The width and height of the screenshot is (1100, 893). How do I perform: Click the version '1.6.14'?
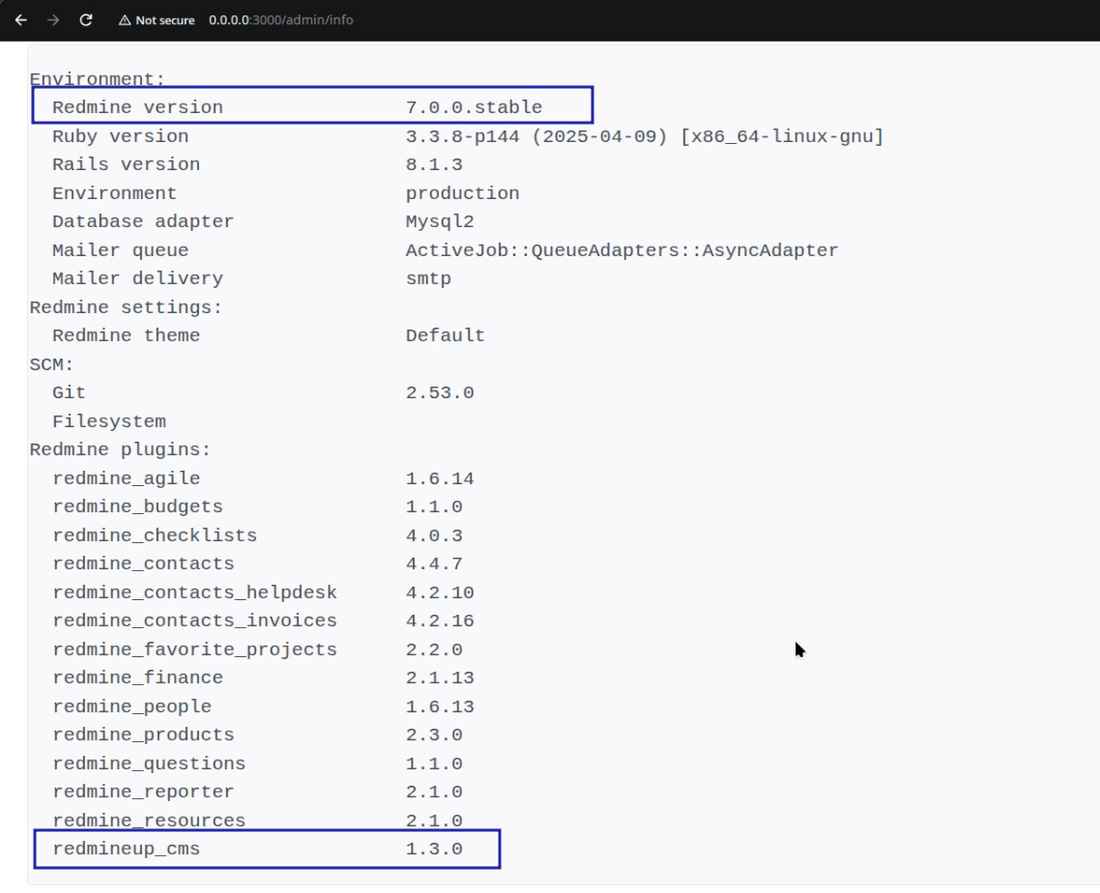pos(440,478)
